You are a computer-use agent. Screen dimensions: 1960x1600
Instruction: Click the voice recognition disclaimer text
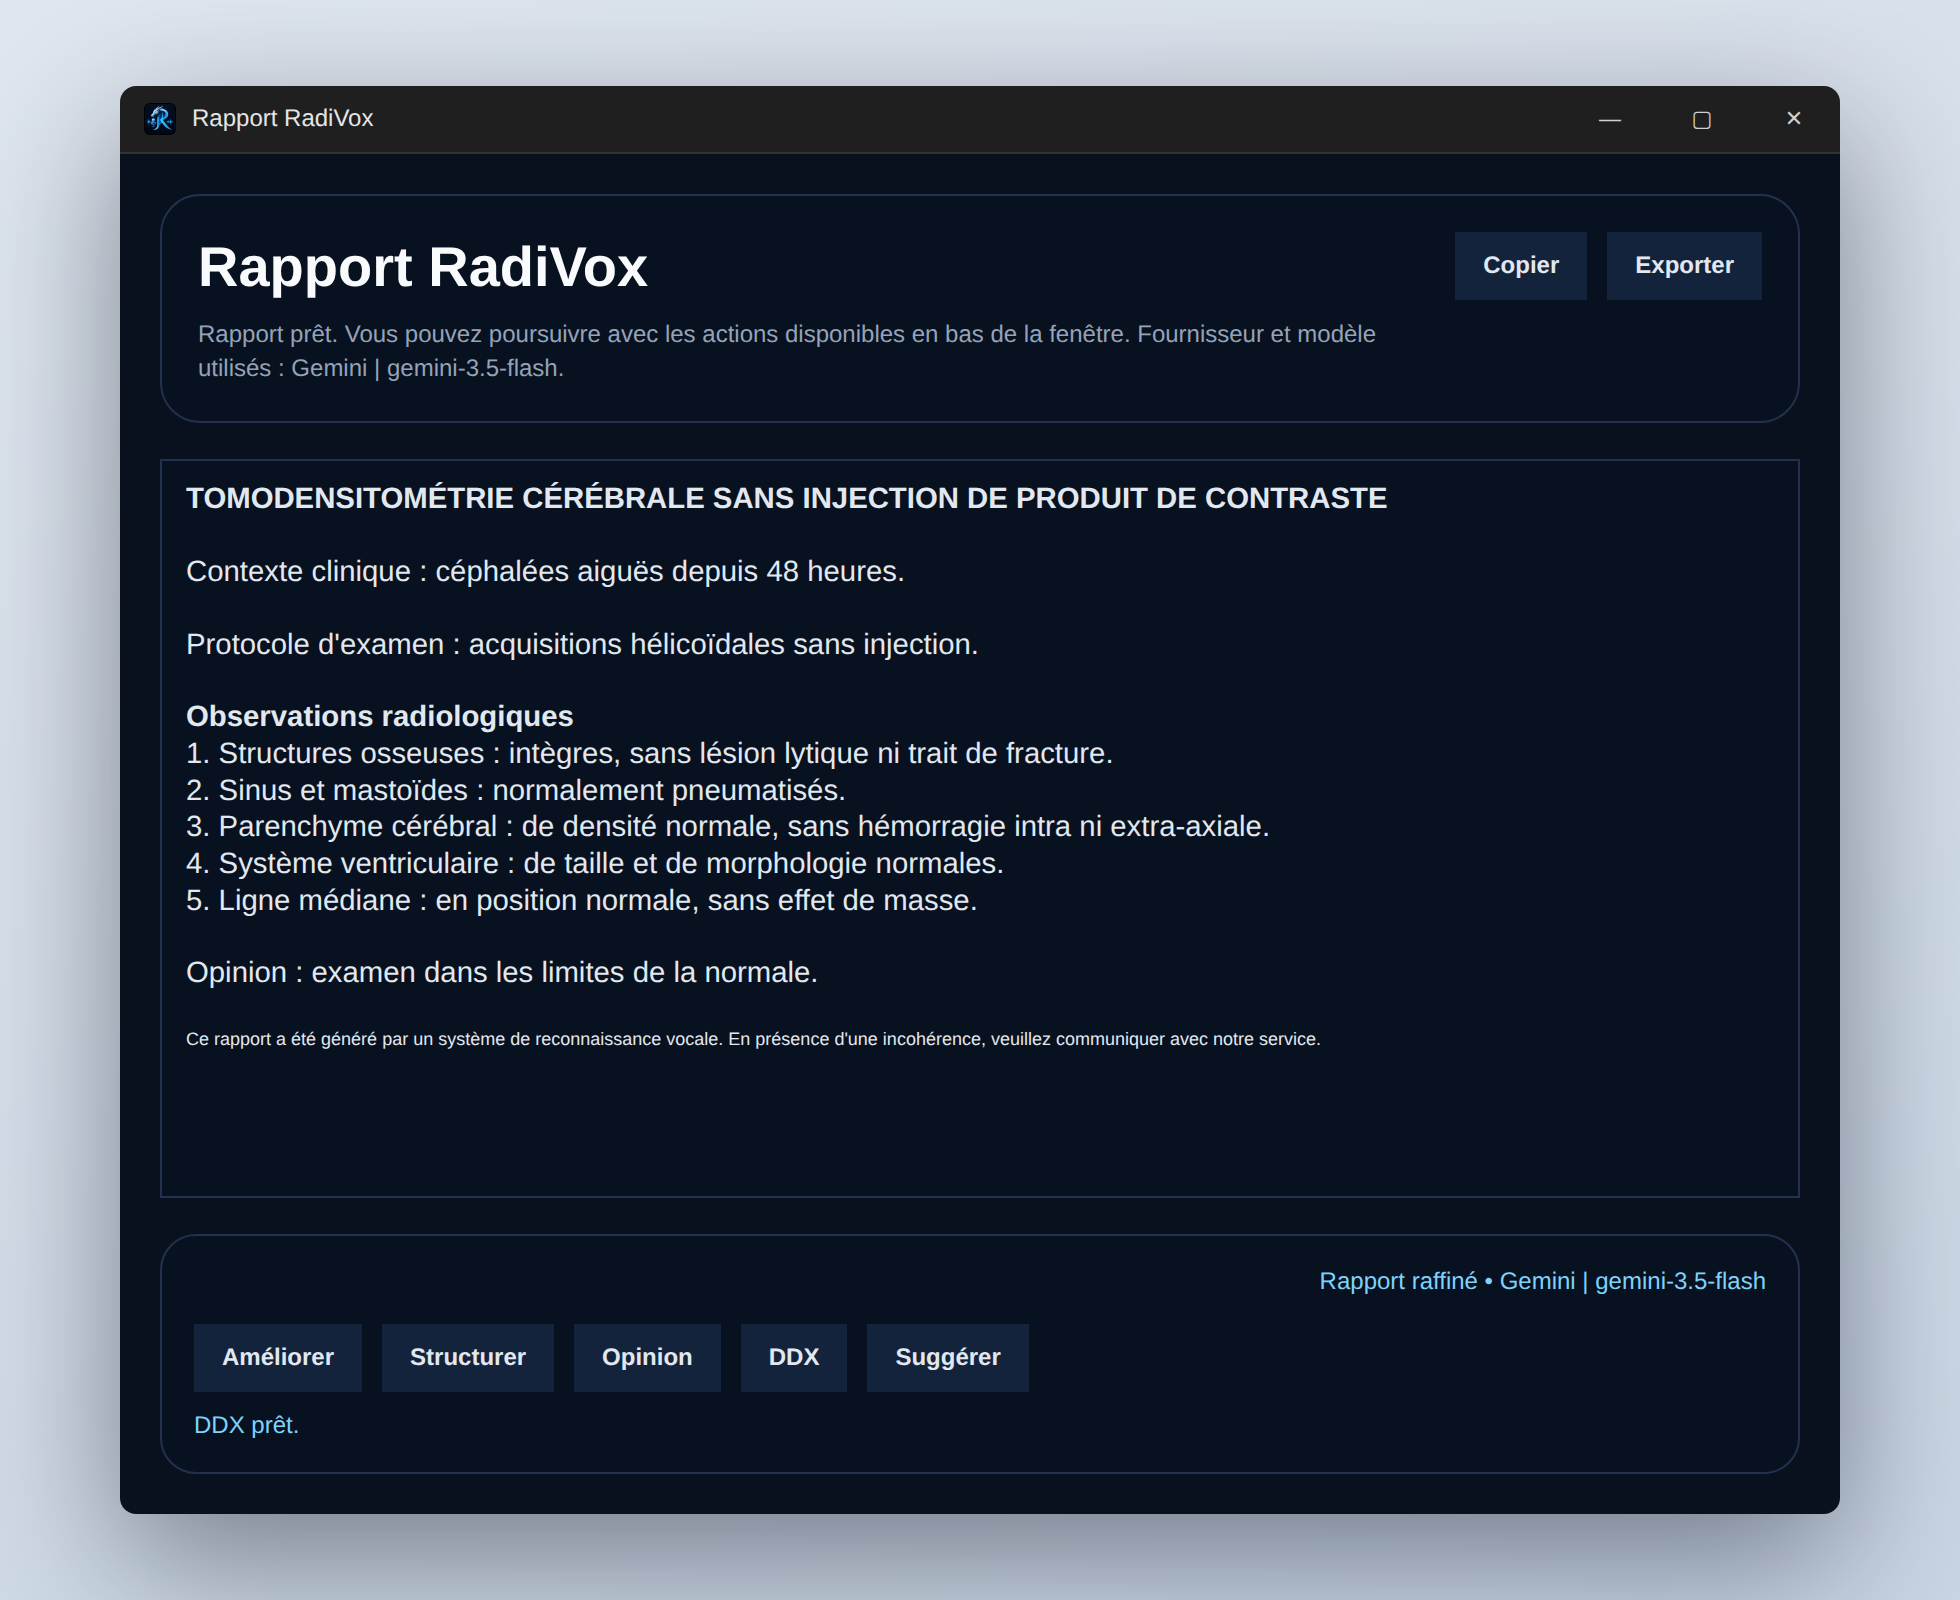[753, 1039]
